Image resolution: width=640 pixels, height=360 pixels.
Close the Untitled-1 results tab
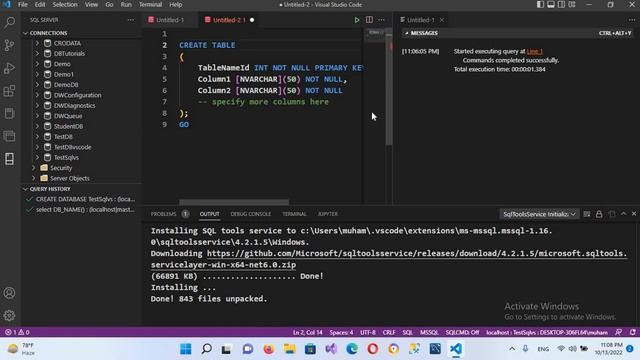click(x=442, y=20)
